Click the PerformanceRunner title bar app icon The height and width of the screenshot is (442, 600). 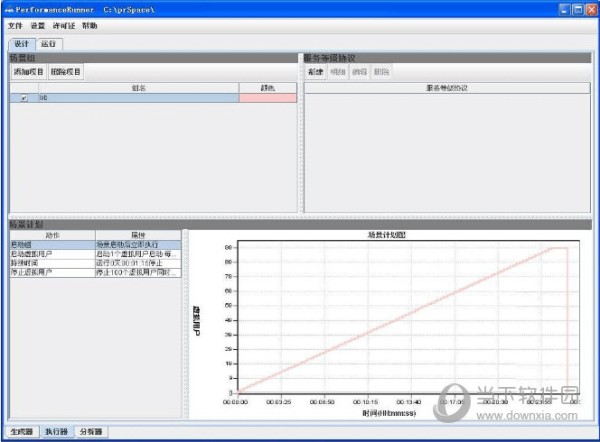[9, 8]
